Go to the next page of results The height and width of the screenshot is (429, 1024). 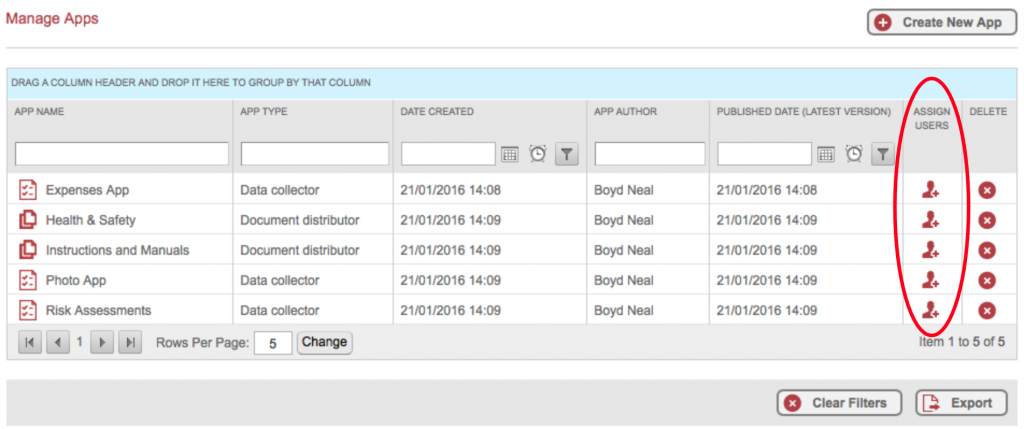101,343
